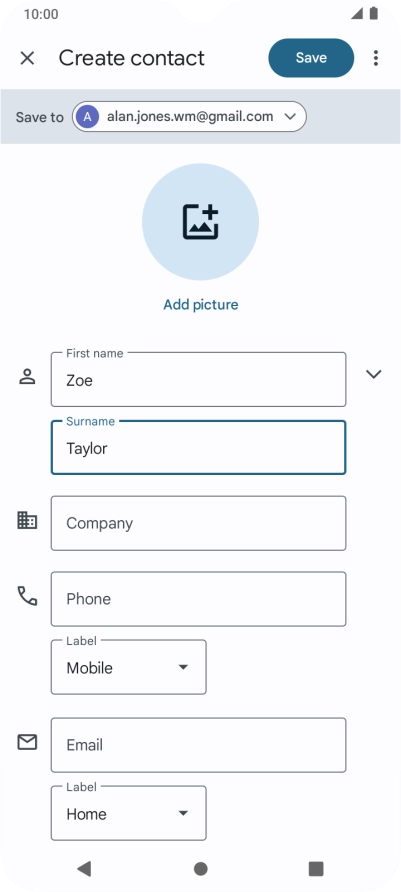Click the Company input field
The width and height of the screenshot is (401, 892).
coord(199,523)
